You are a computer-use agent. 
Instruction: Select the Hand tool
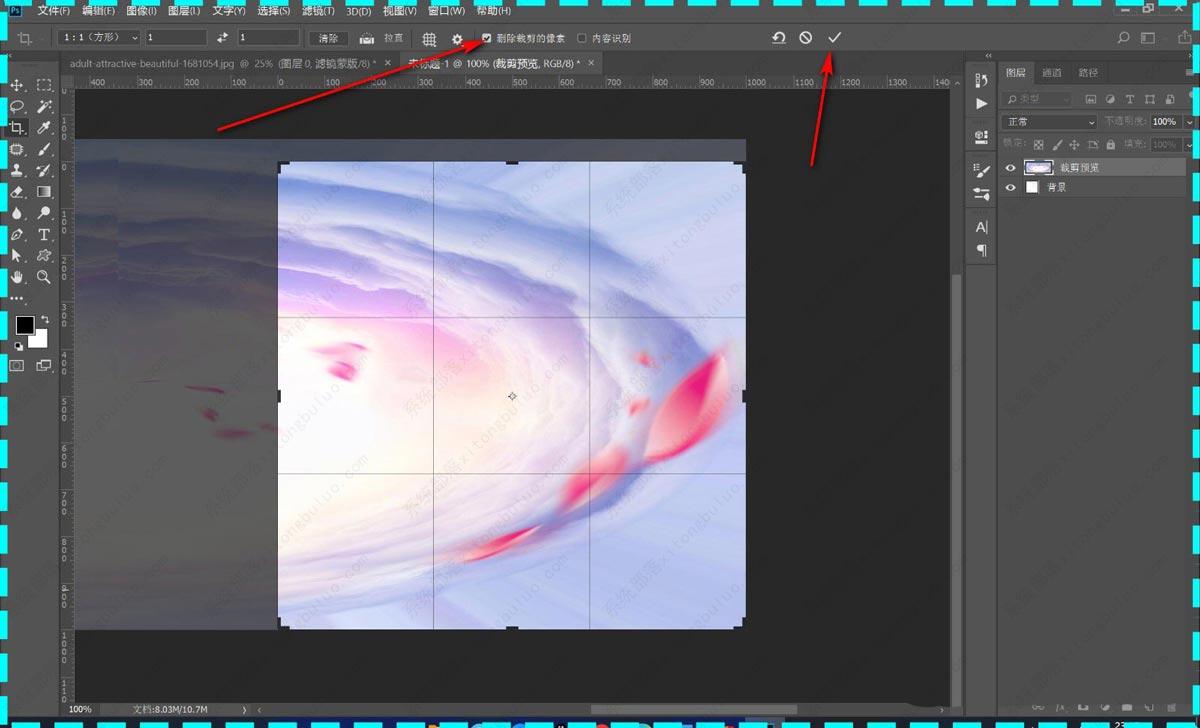[17, 277]
